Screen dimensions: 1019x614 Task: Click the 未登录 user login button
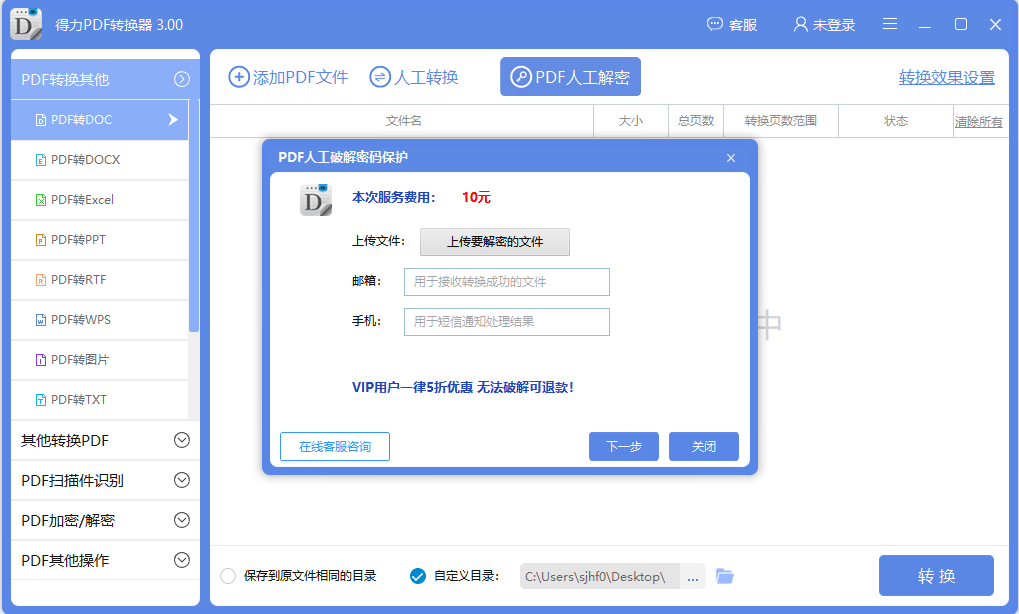pos(824,25)
